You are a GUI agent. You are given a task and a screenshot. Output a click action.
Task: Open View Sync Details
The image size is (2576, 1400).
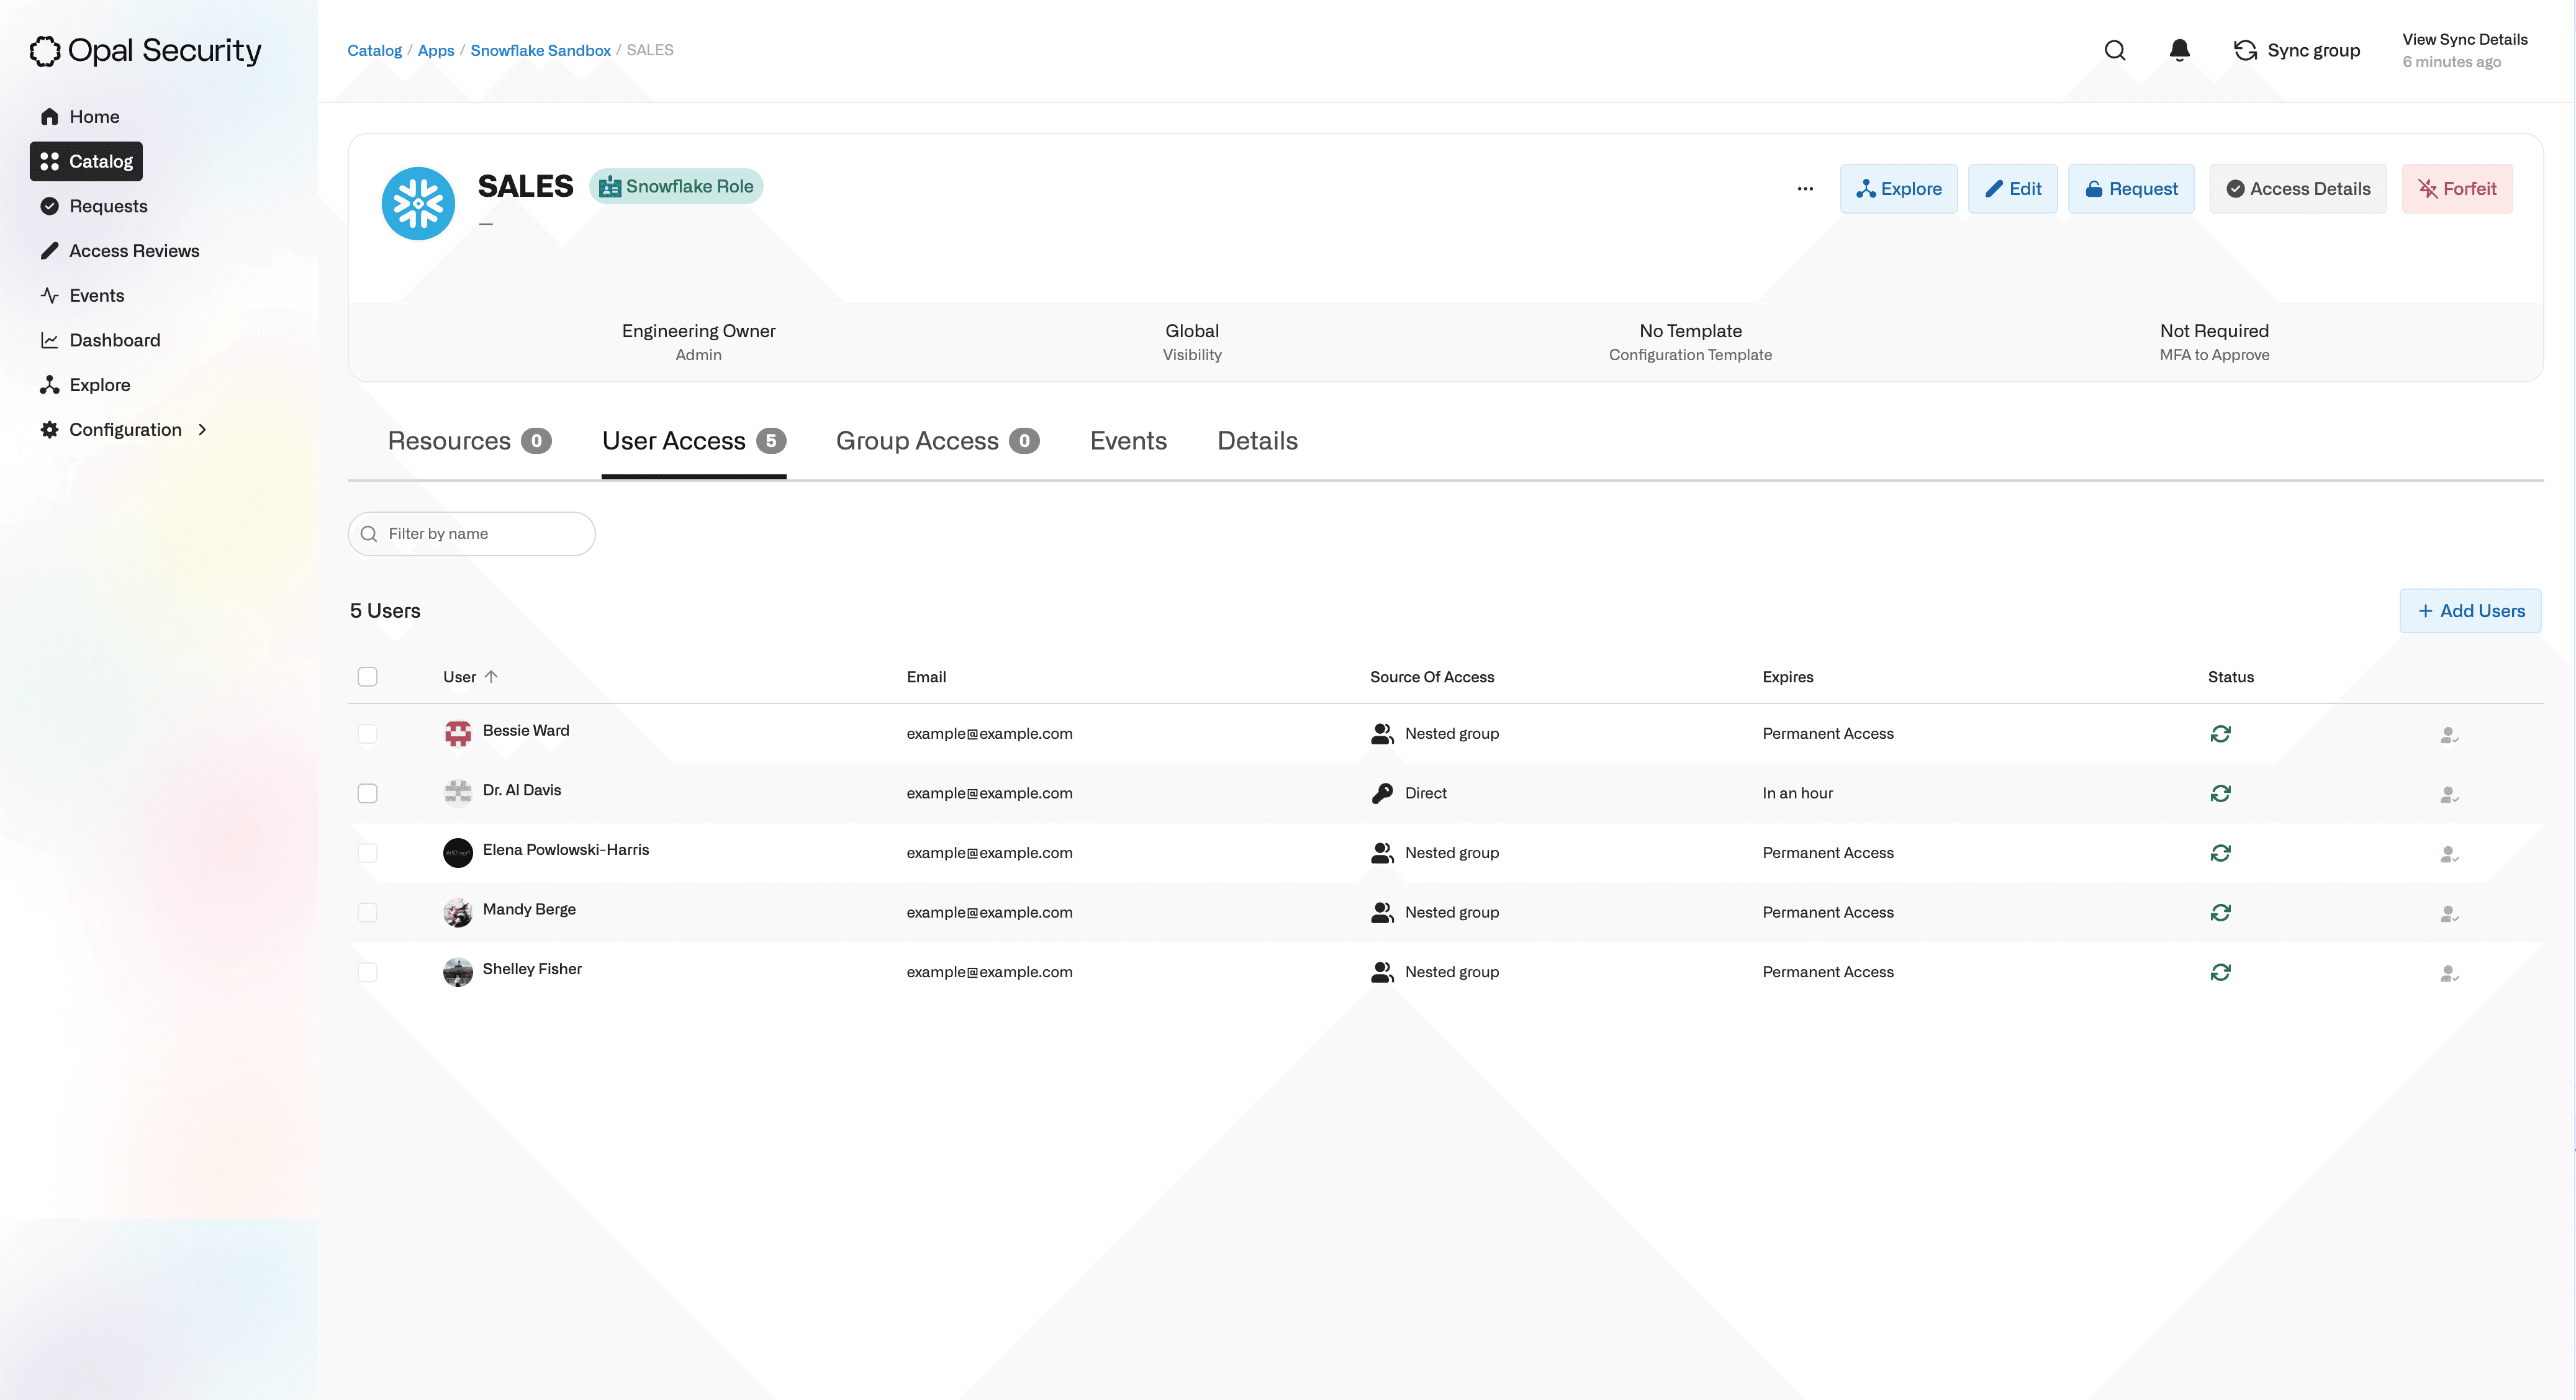pos(2464,39)
